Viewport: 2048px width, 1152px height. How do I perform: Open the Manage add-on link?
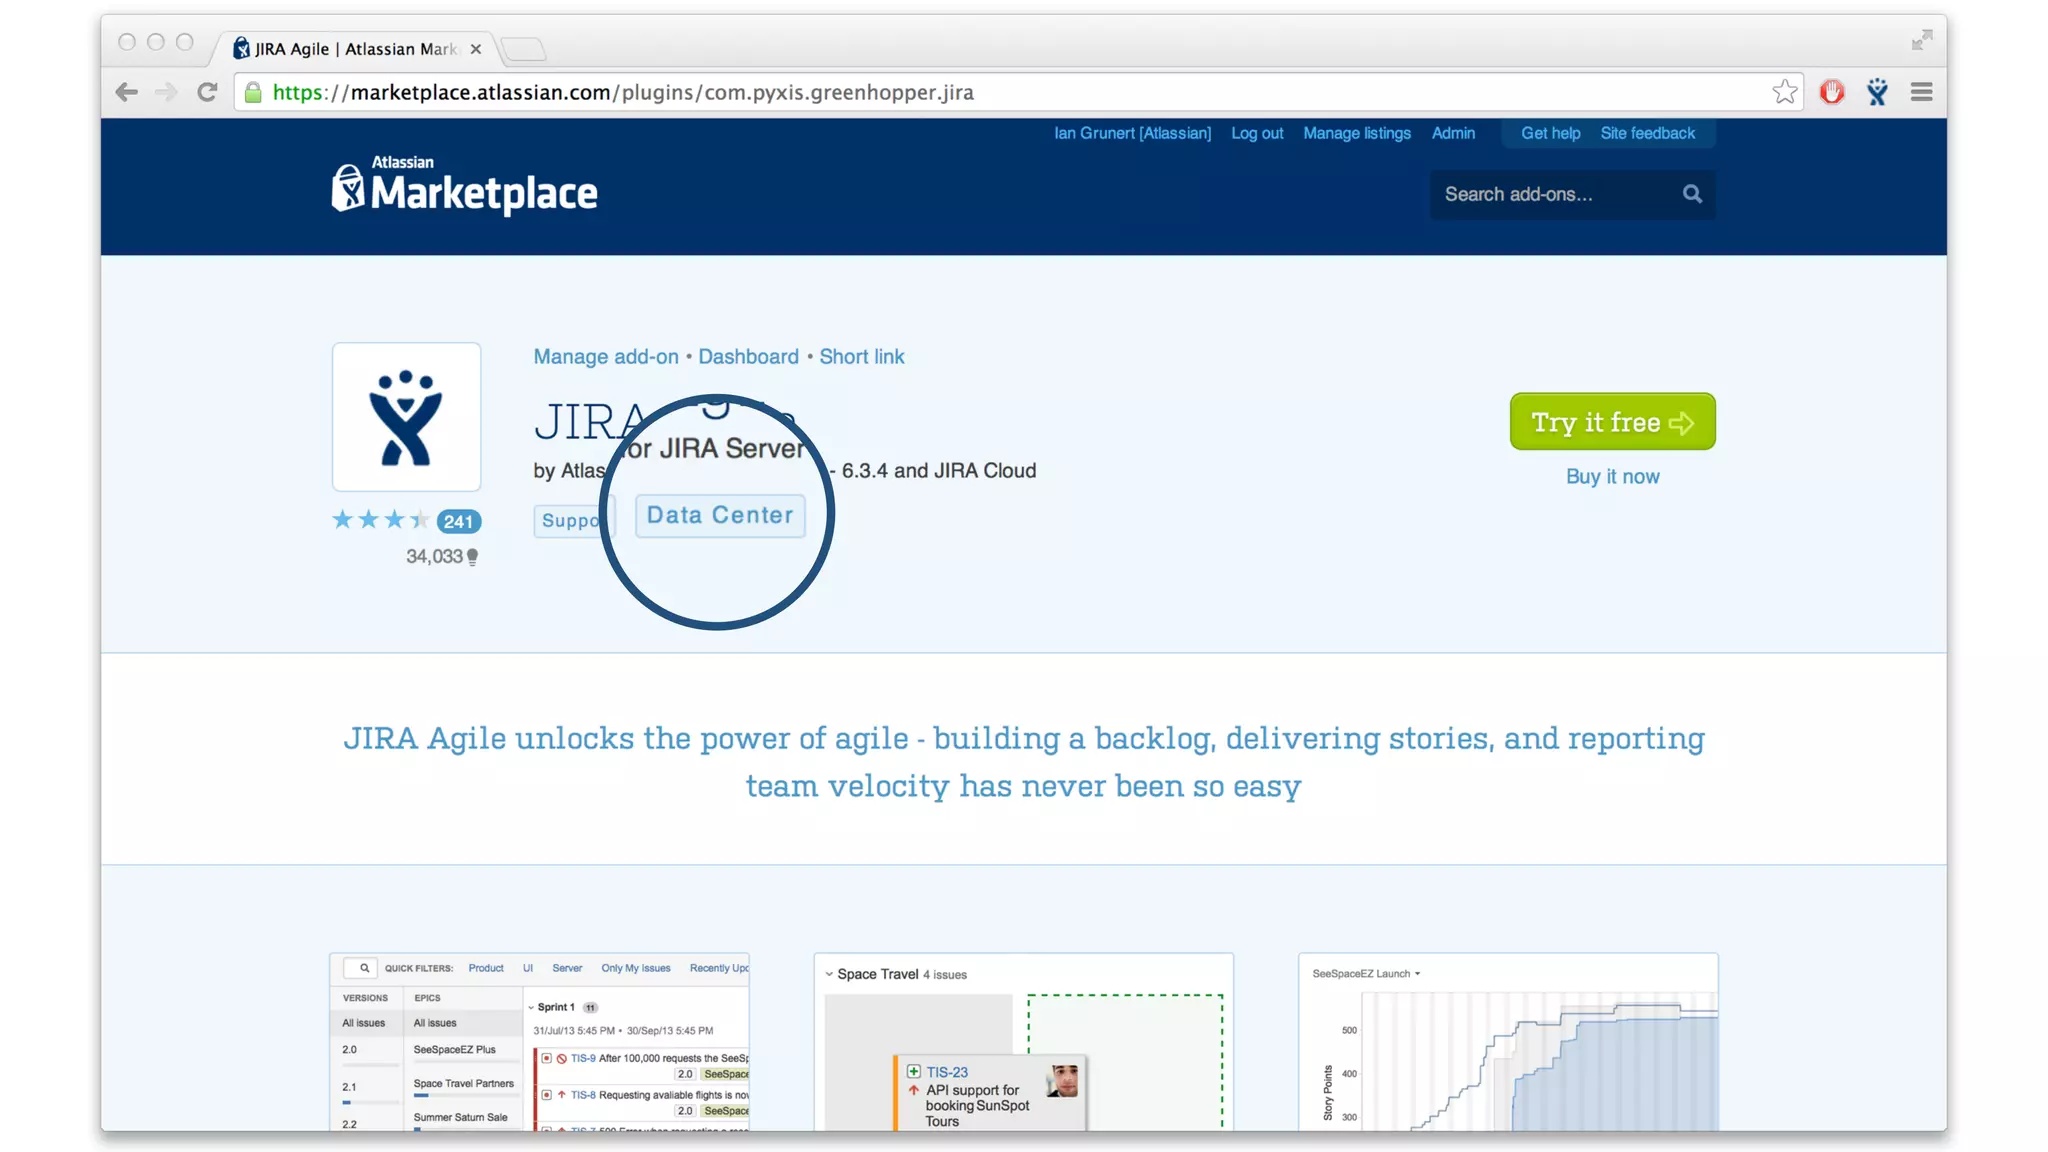605,357
